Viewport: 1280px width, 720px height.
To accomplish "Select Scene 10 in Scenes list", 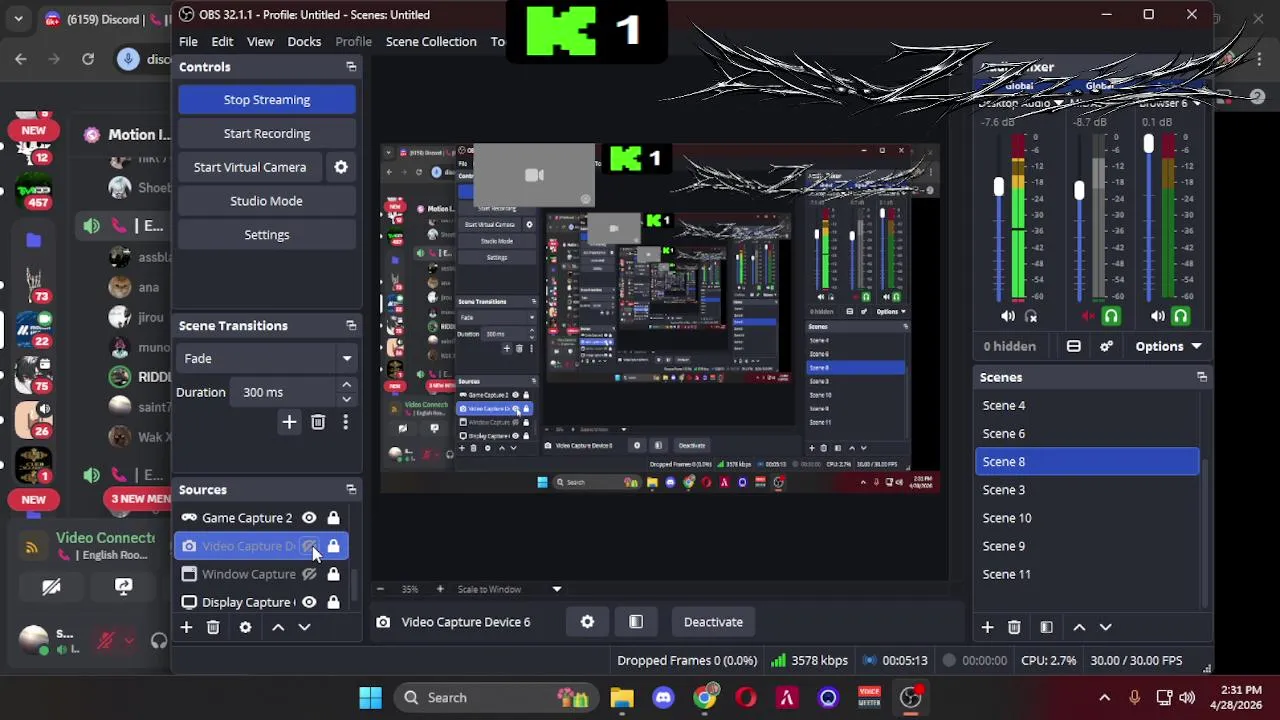I will (1087, 518).
